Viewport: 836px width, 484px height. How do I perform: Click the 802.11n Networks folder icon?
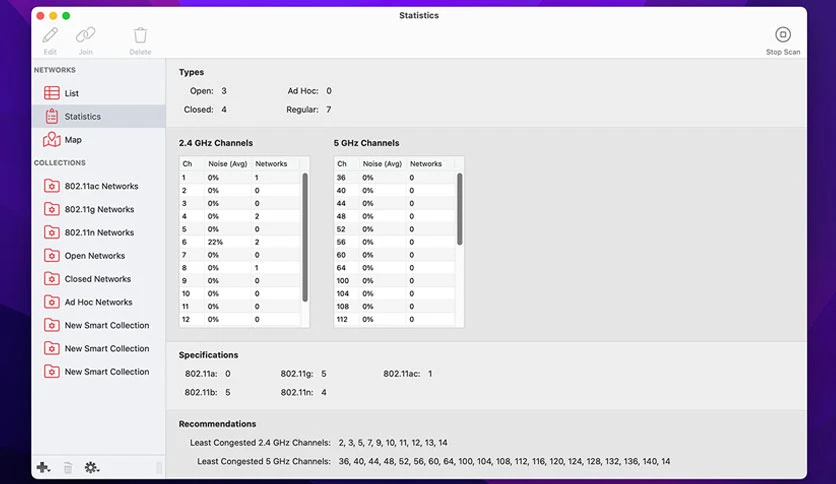click(x=52, y=232)
